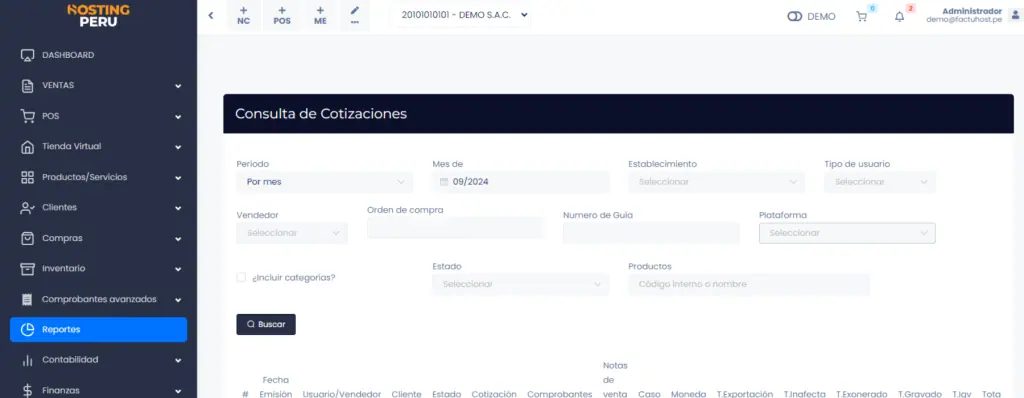Click the Tienda Virtual house icon
Image resolution: width=1024 pixels, height=398 pixels.
(27, 147)
